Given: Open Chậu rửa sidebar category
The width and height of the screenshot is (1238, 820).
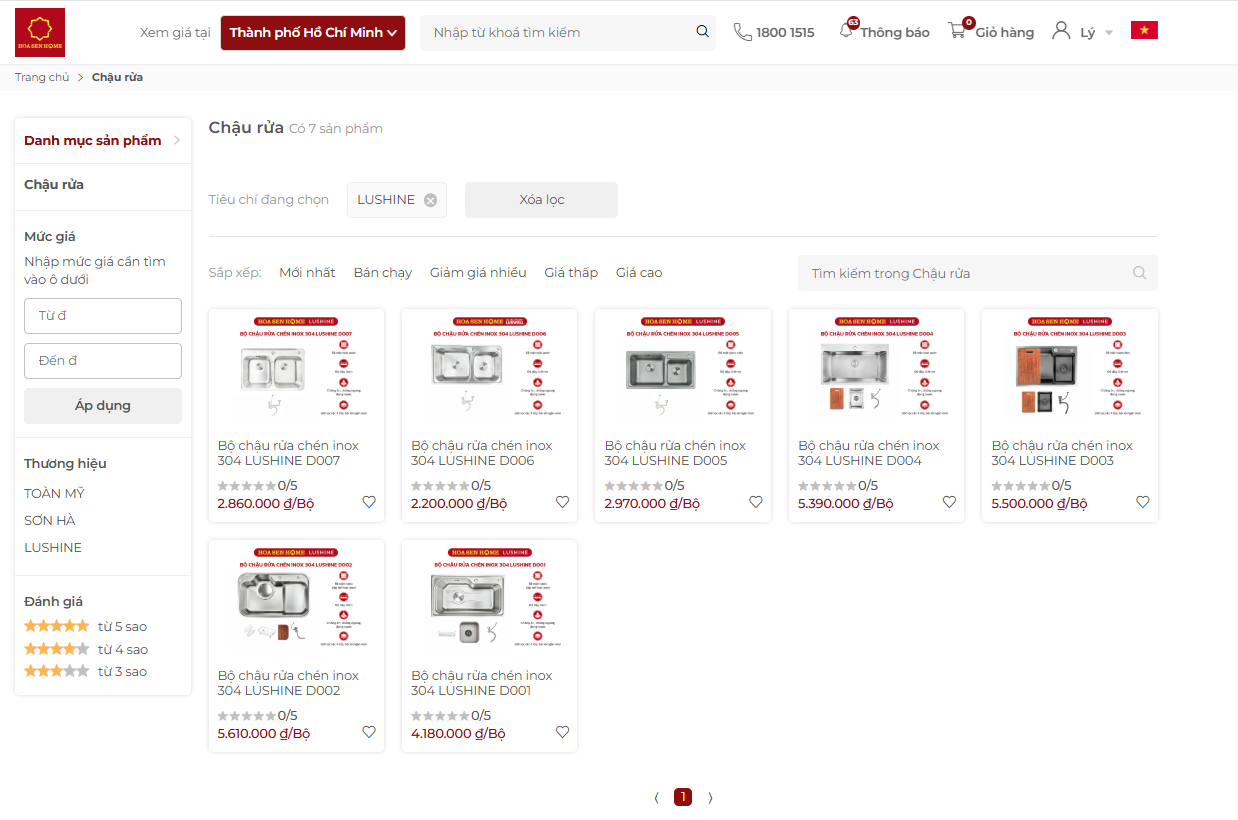Looking at the screenshot, I should click(54, 184).
